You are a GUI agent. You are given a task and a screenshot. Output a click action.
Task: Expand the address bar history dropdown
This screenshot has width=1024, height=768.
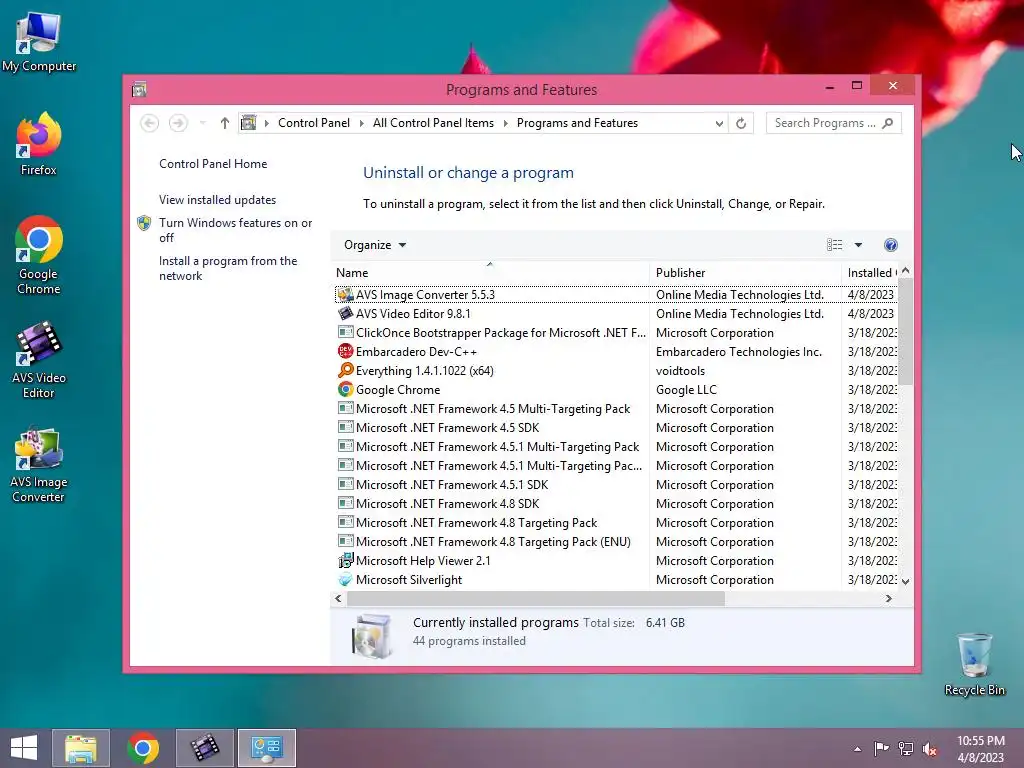click(x=719, y=123)
